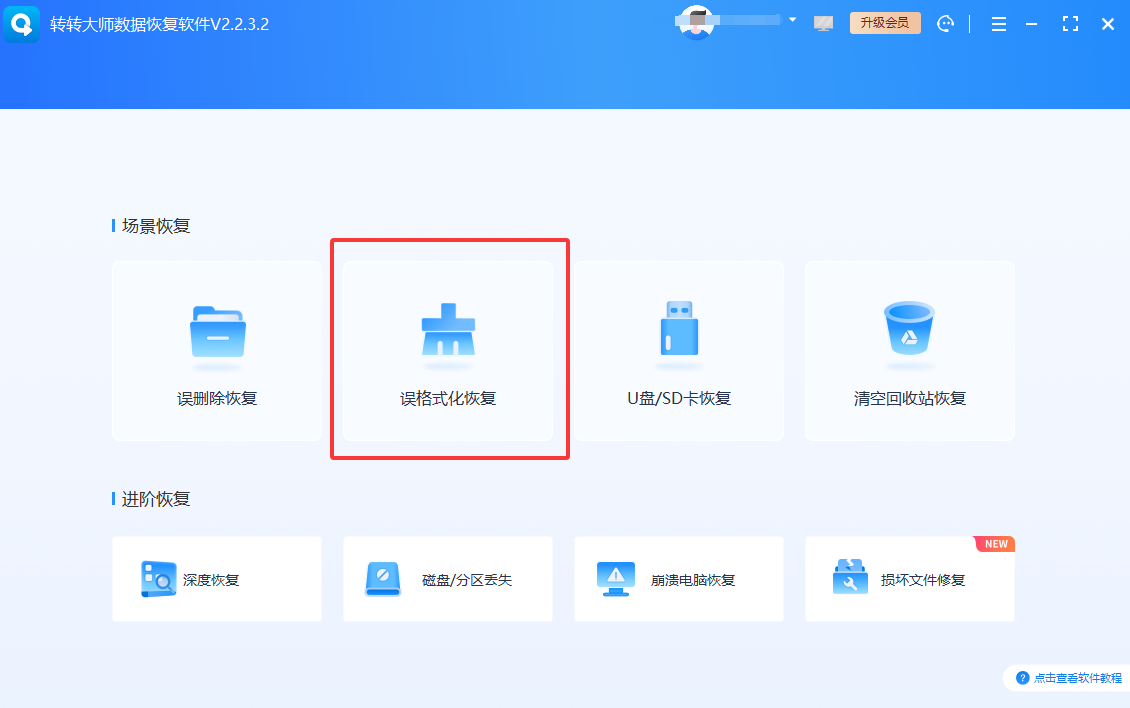1130x708 pixels.
Task: Click the question mark help icon
Action: [x=1022, y=678]
